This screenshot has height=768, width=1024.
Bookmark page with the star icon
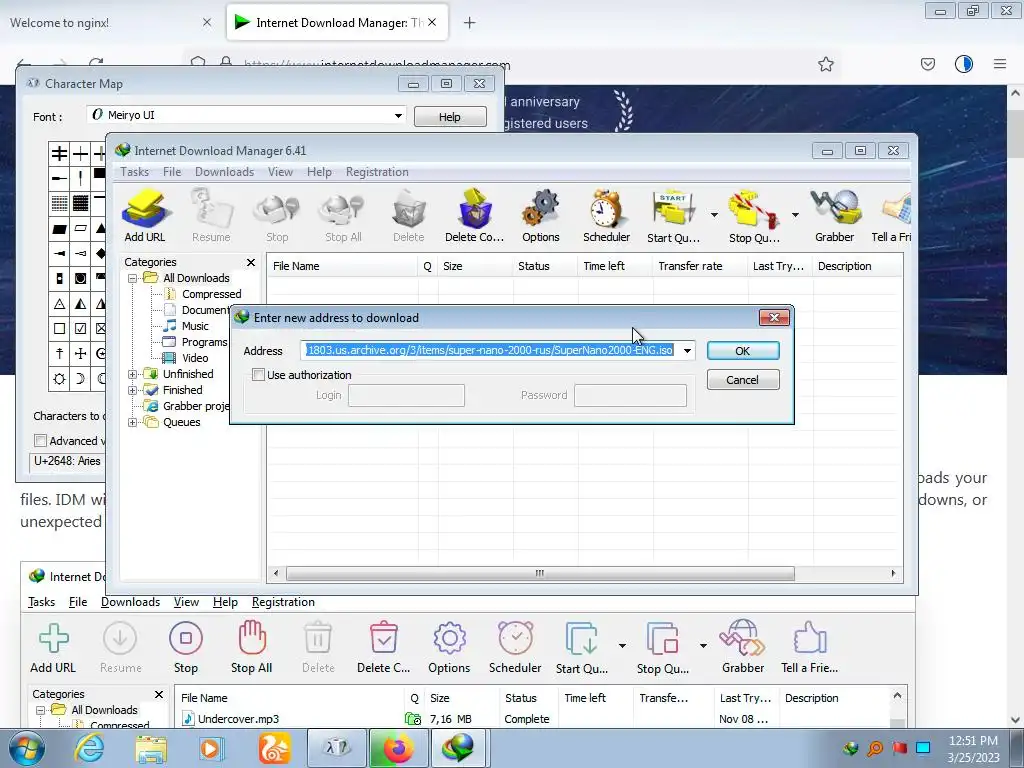click(825, 64)
